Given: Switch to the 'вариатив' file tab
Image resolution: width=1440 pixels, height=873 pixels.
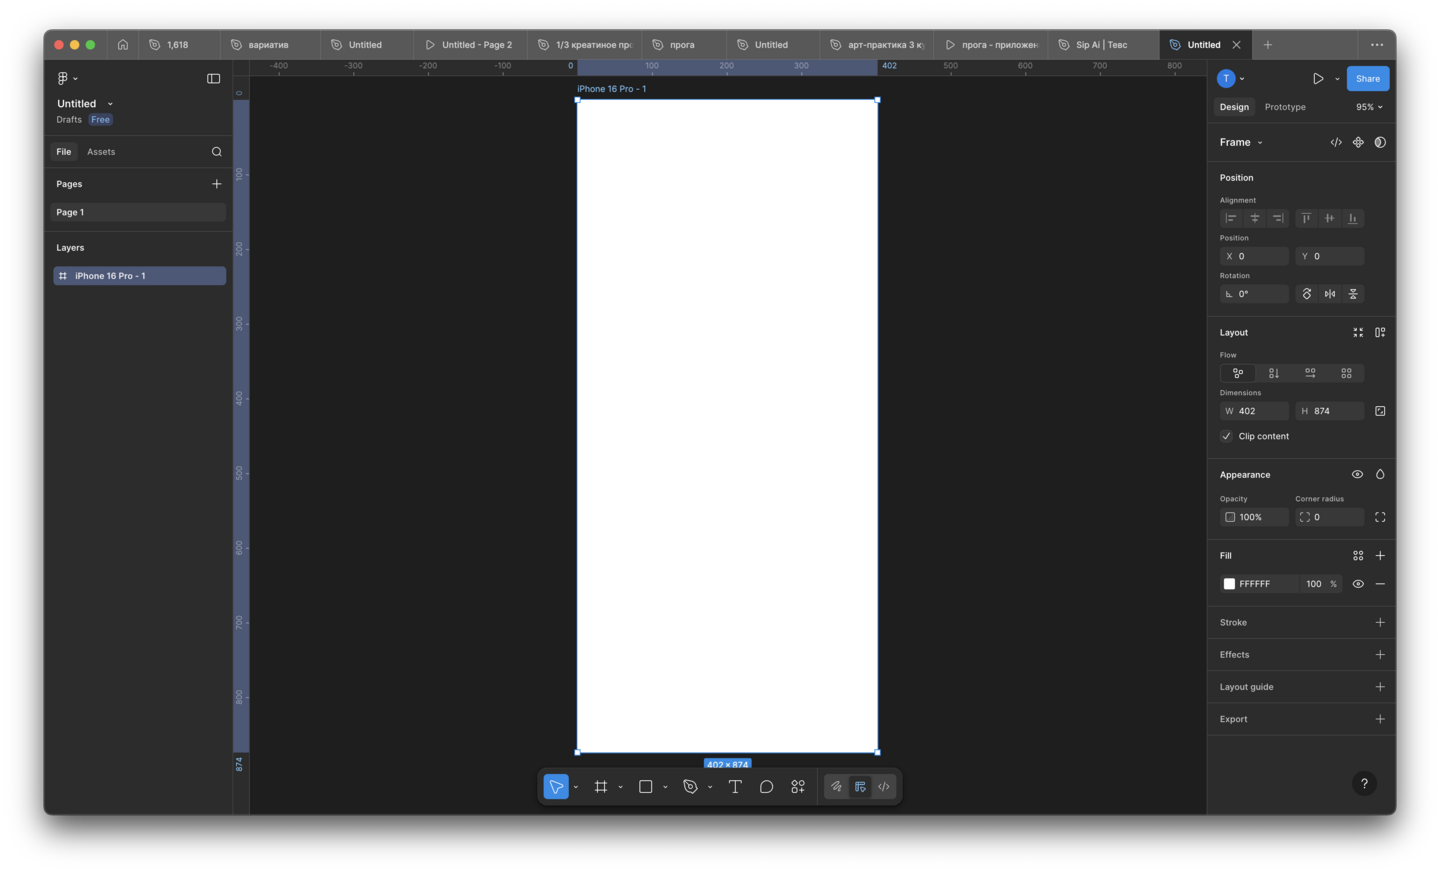Looking at the screenshot, I should (x=269, y=45).
